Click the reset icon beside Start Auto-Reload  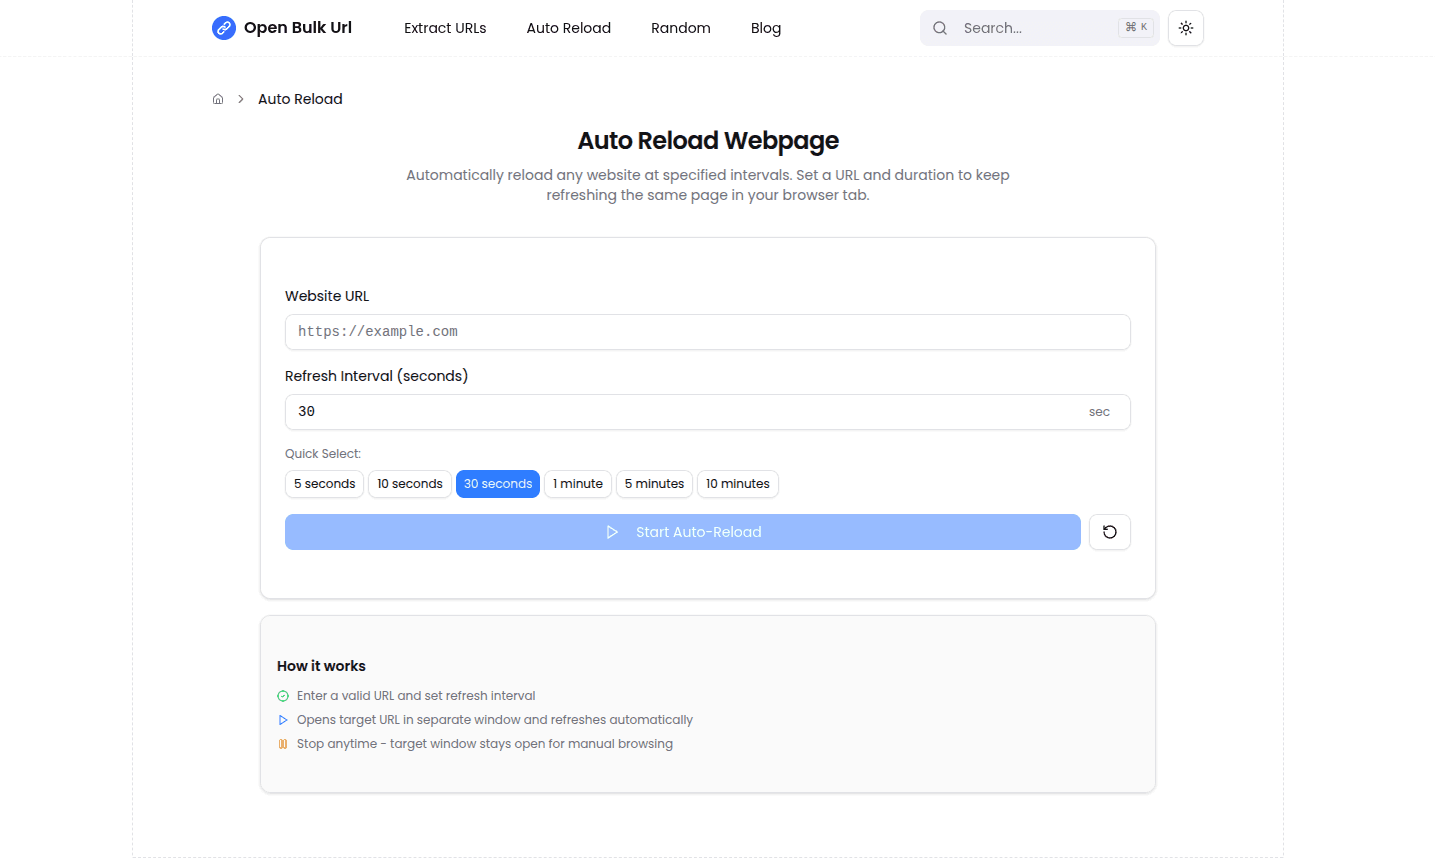1109,531
